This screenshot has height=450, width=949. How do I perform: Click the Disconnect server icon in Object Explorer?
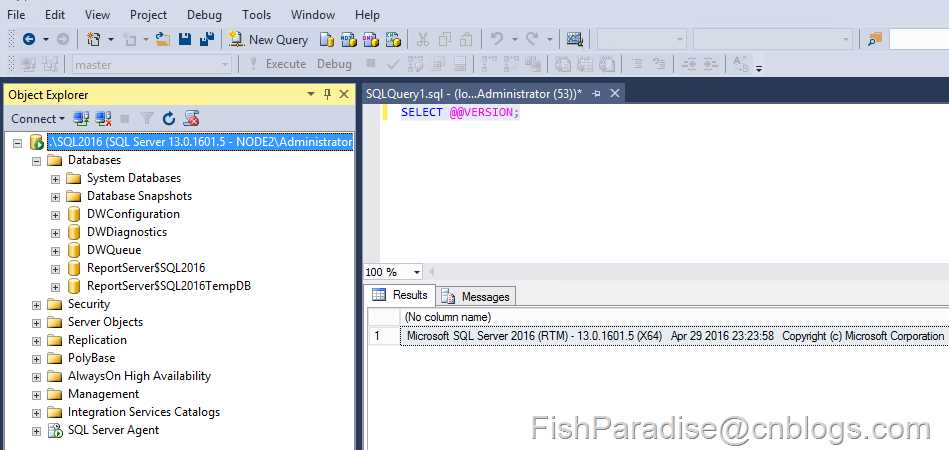pos(103,119)
